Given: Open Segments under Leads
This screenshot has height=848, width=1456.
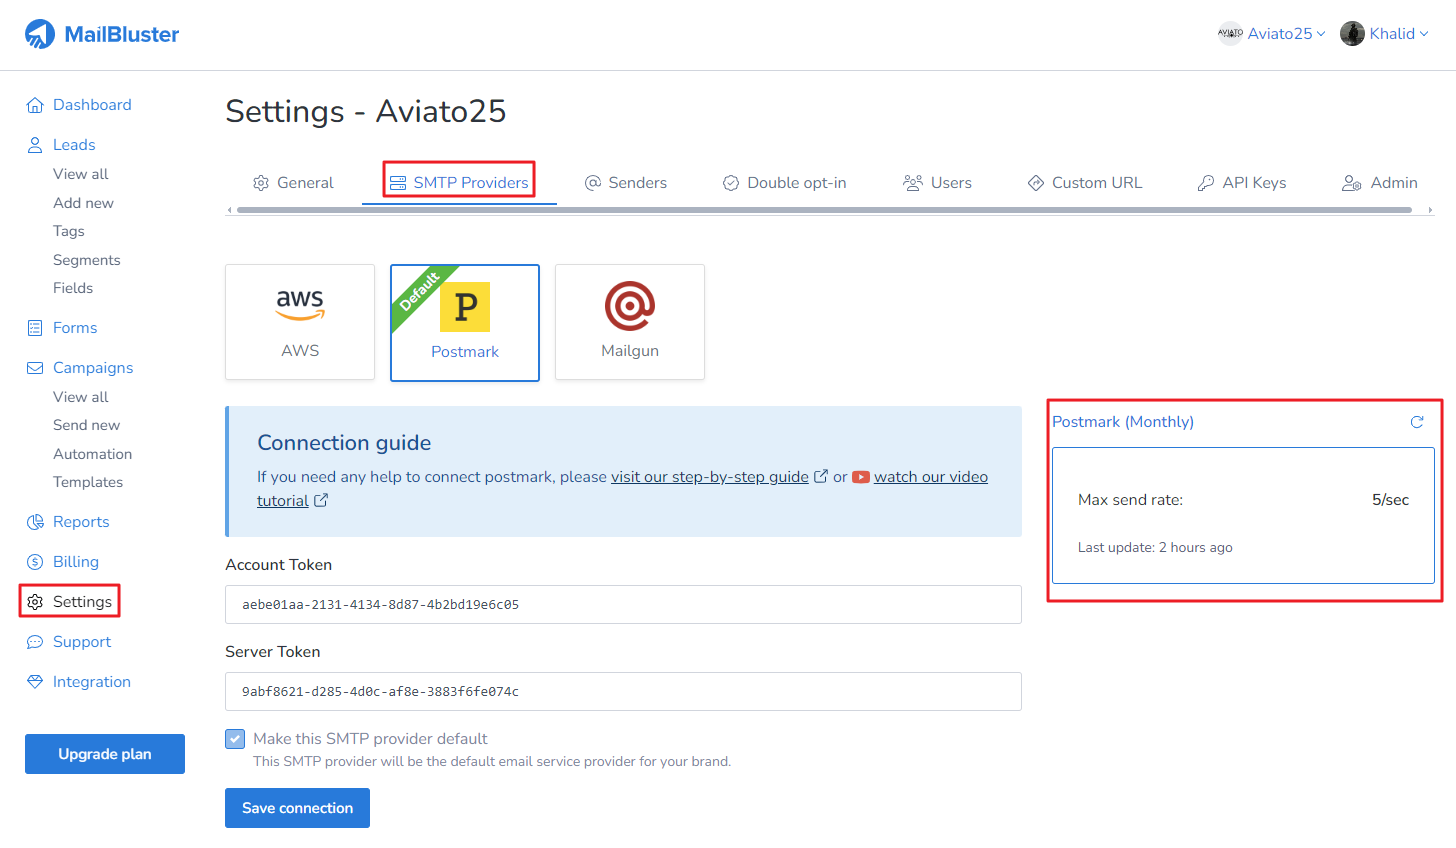Looking at the screenshot, I should coord(87,260).
